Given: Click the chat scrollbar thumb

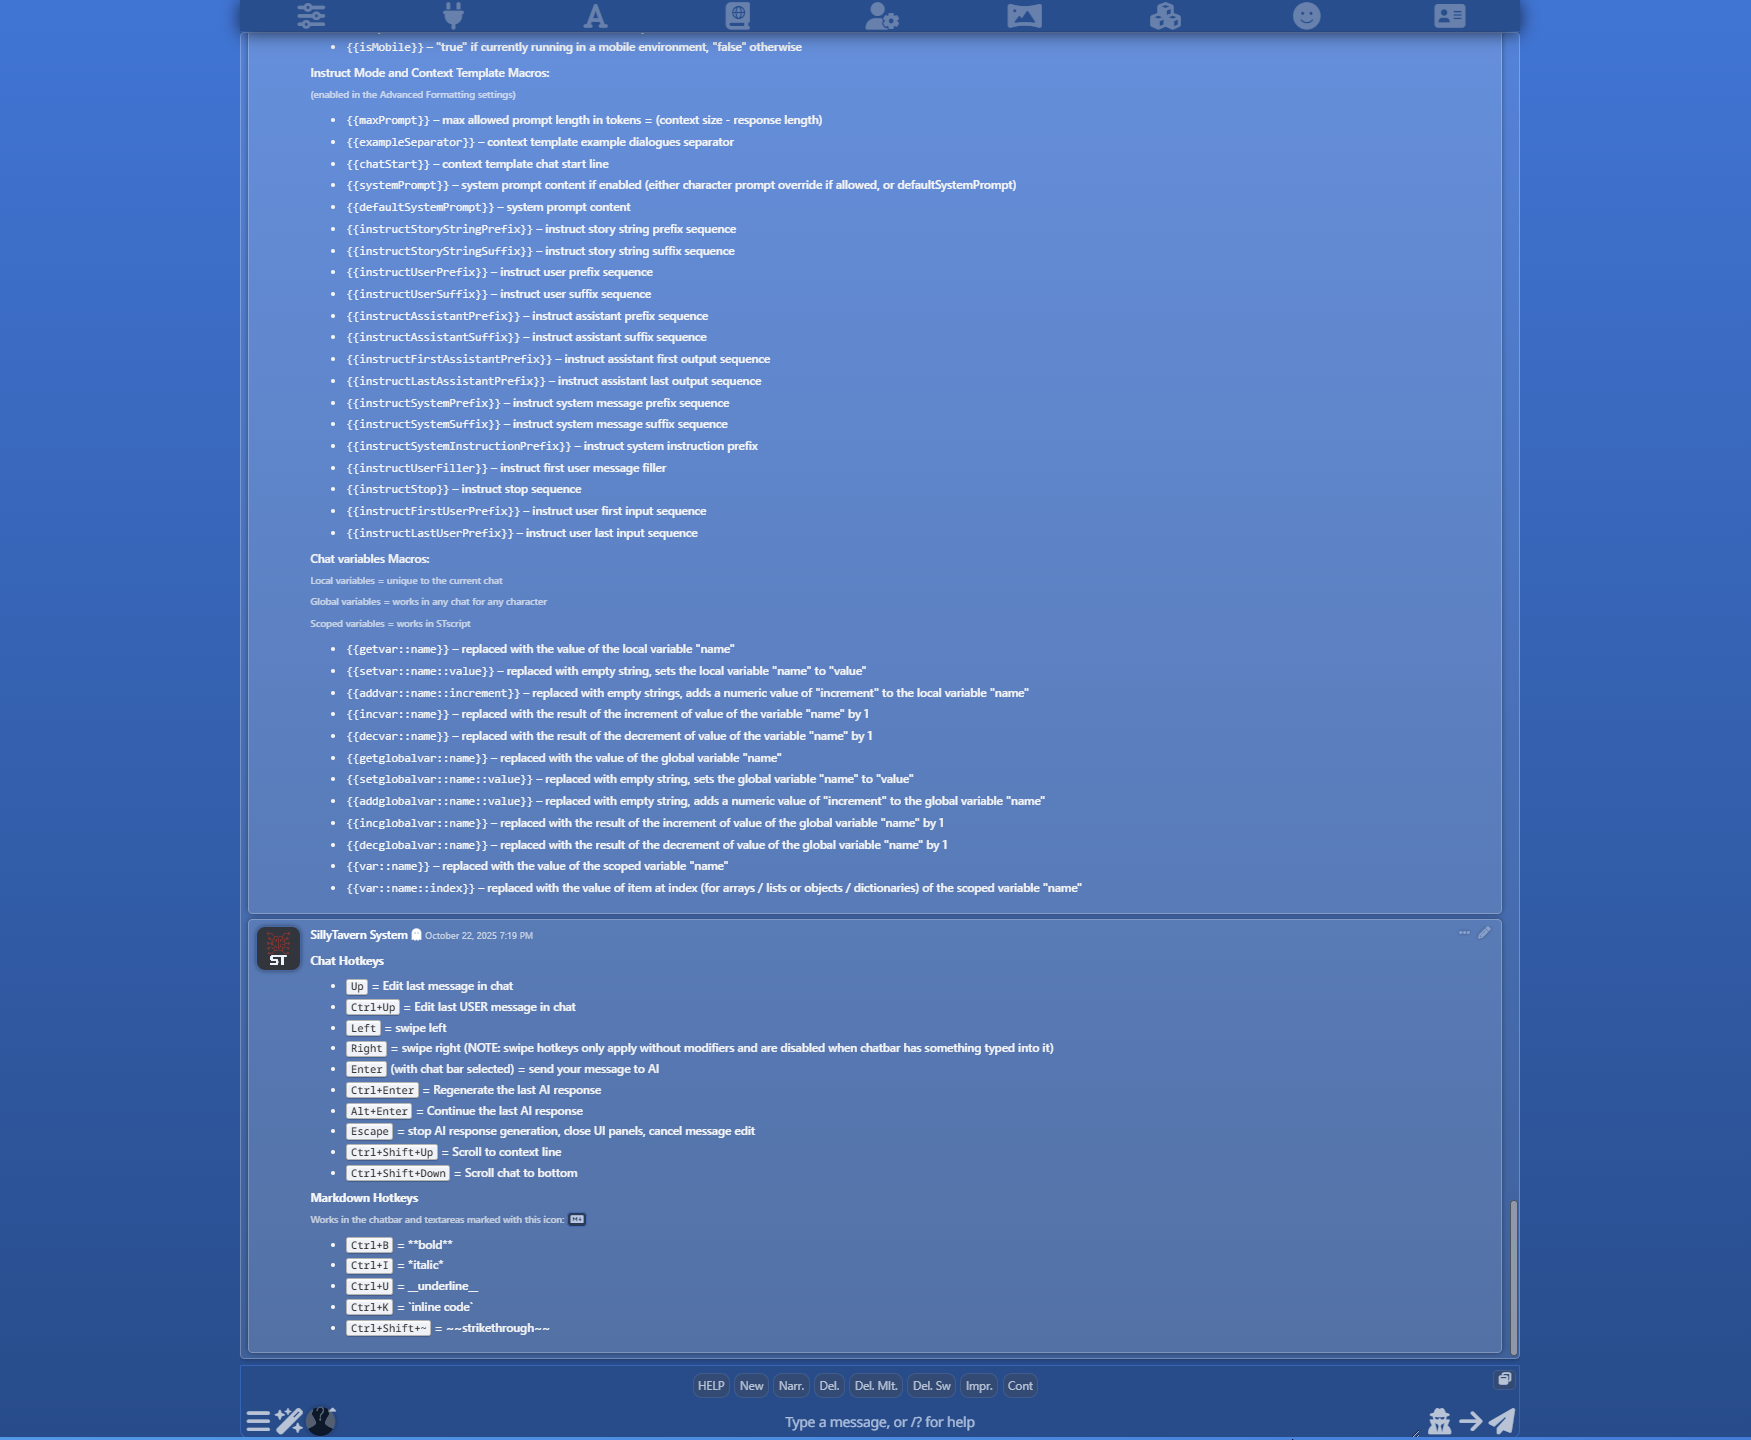Looking at the screenshot, I should pyautogui.click(x=1514, y=1277).
